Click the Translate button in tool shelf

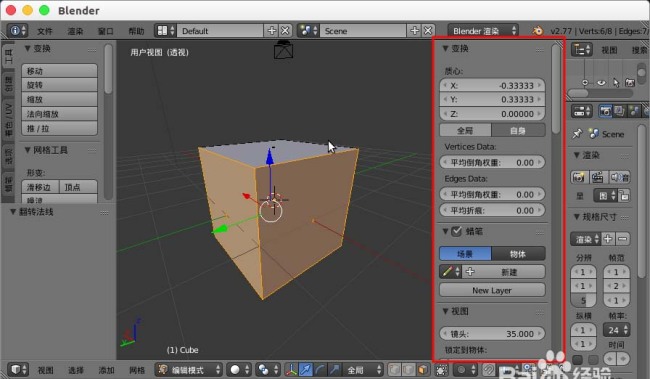tap(60, 71)
